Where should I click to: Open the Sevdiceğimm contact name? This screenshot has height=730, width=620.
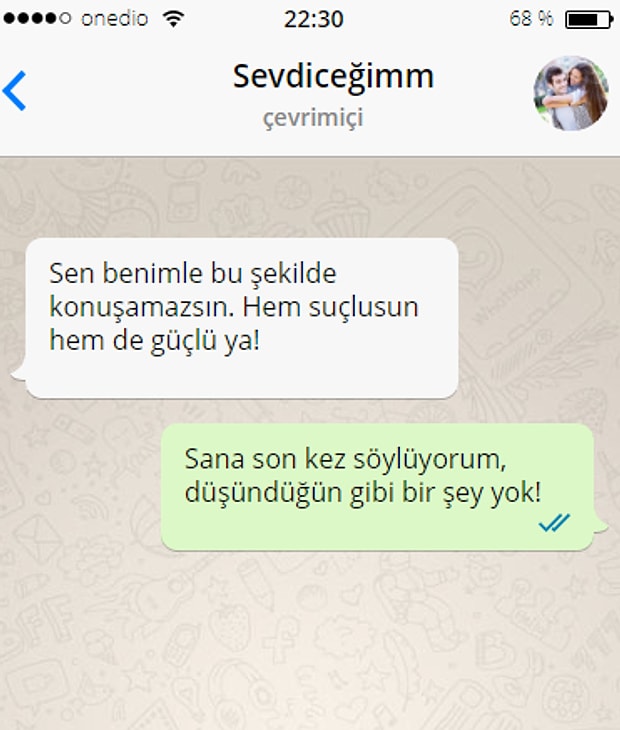click(333, 77)
